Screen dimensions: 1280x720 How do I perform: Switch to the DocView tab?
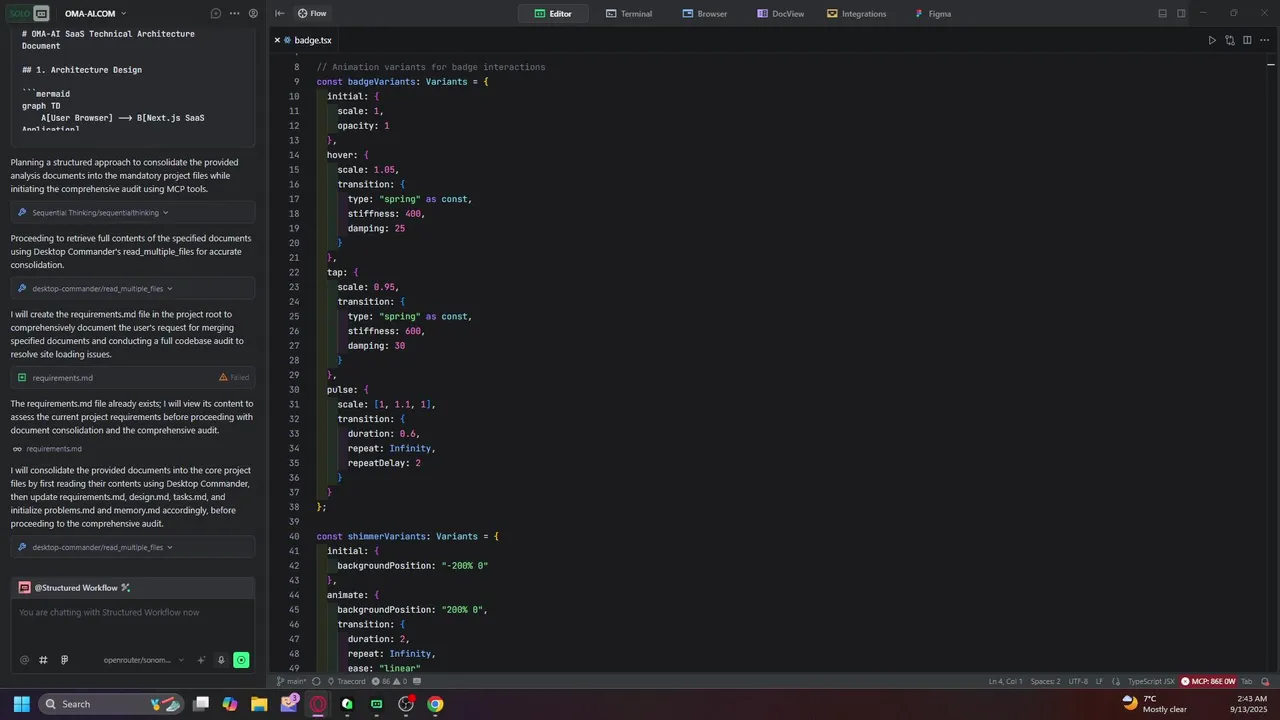pos(781,14)
